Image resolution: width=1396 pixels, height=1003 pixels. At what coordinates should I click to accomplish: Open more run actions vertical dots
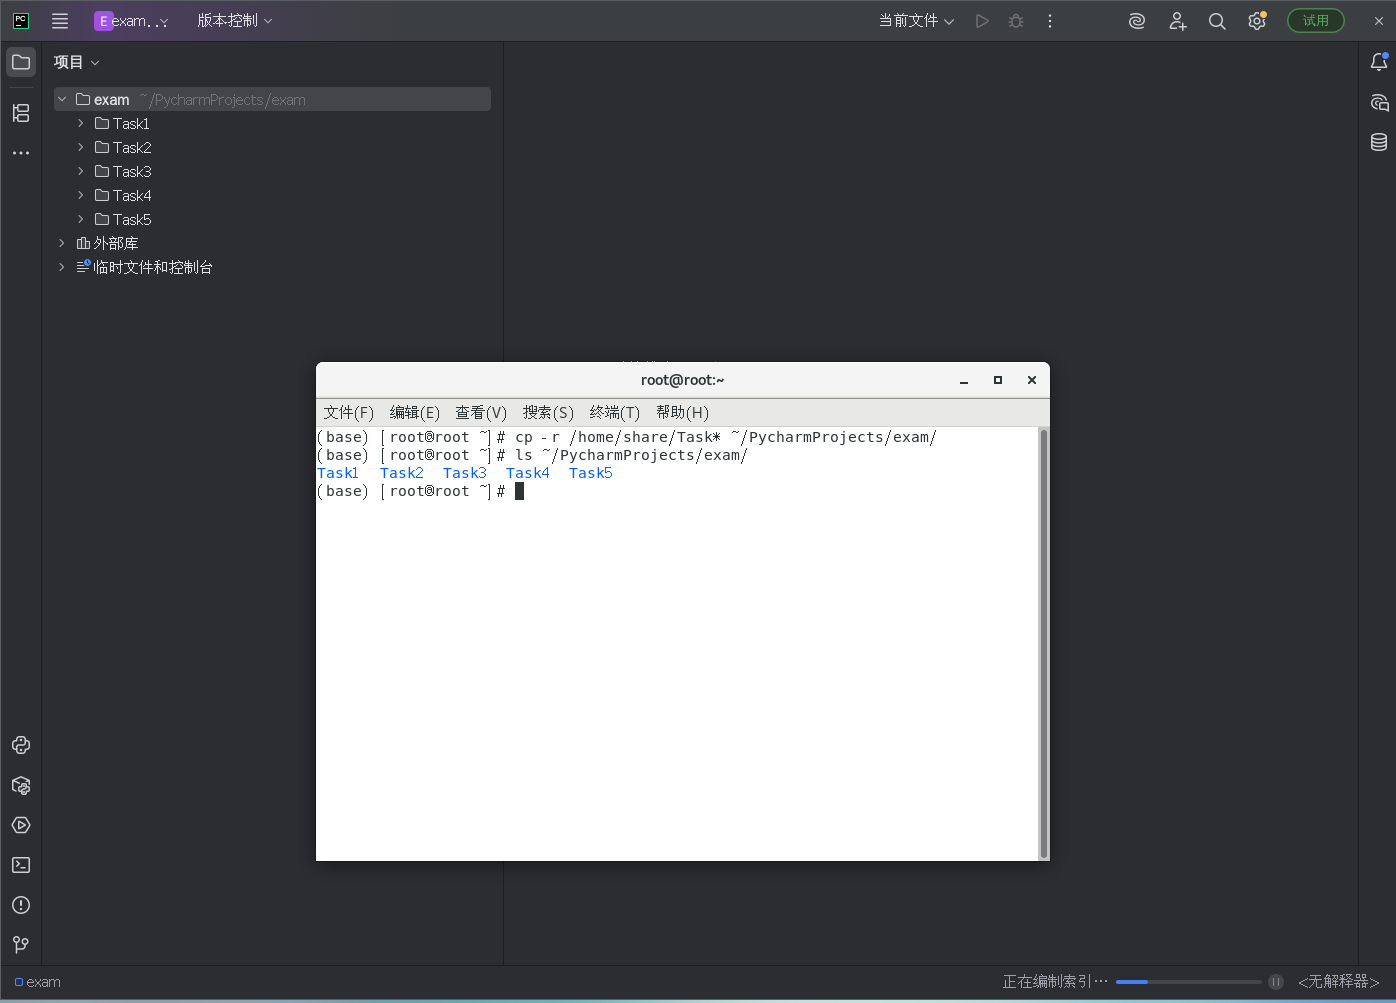coord(1049,21)
